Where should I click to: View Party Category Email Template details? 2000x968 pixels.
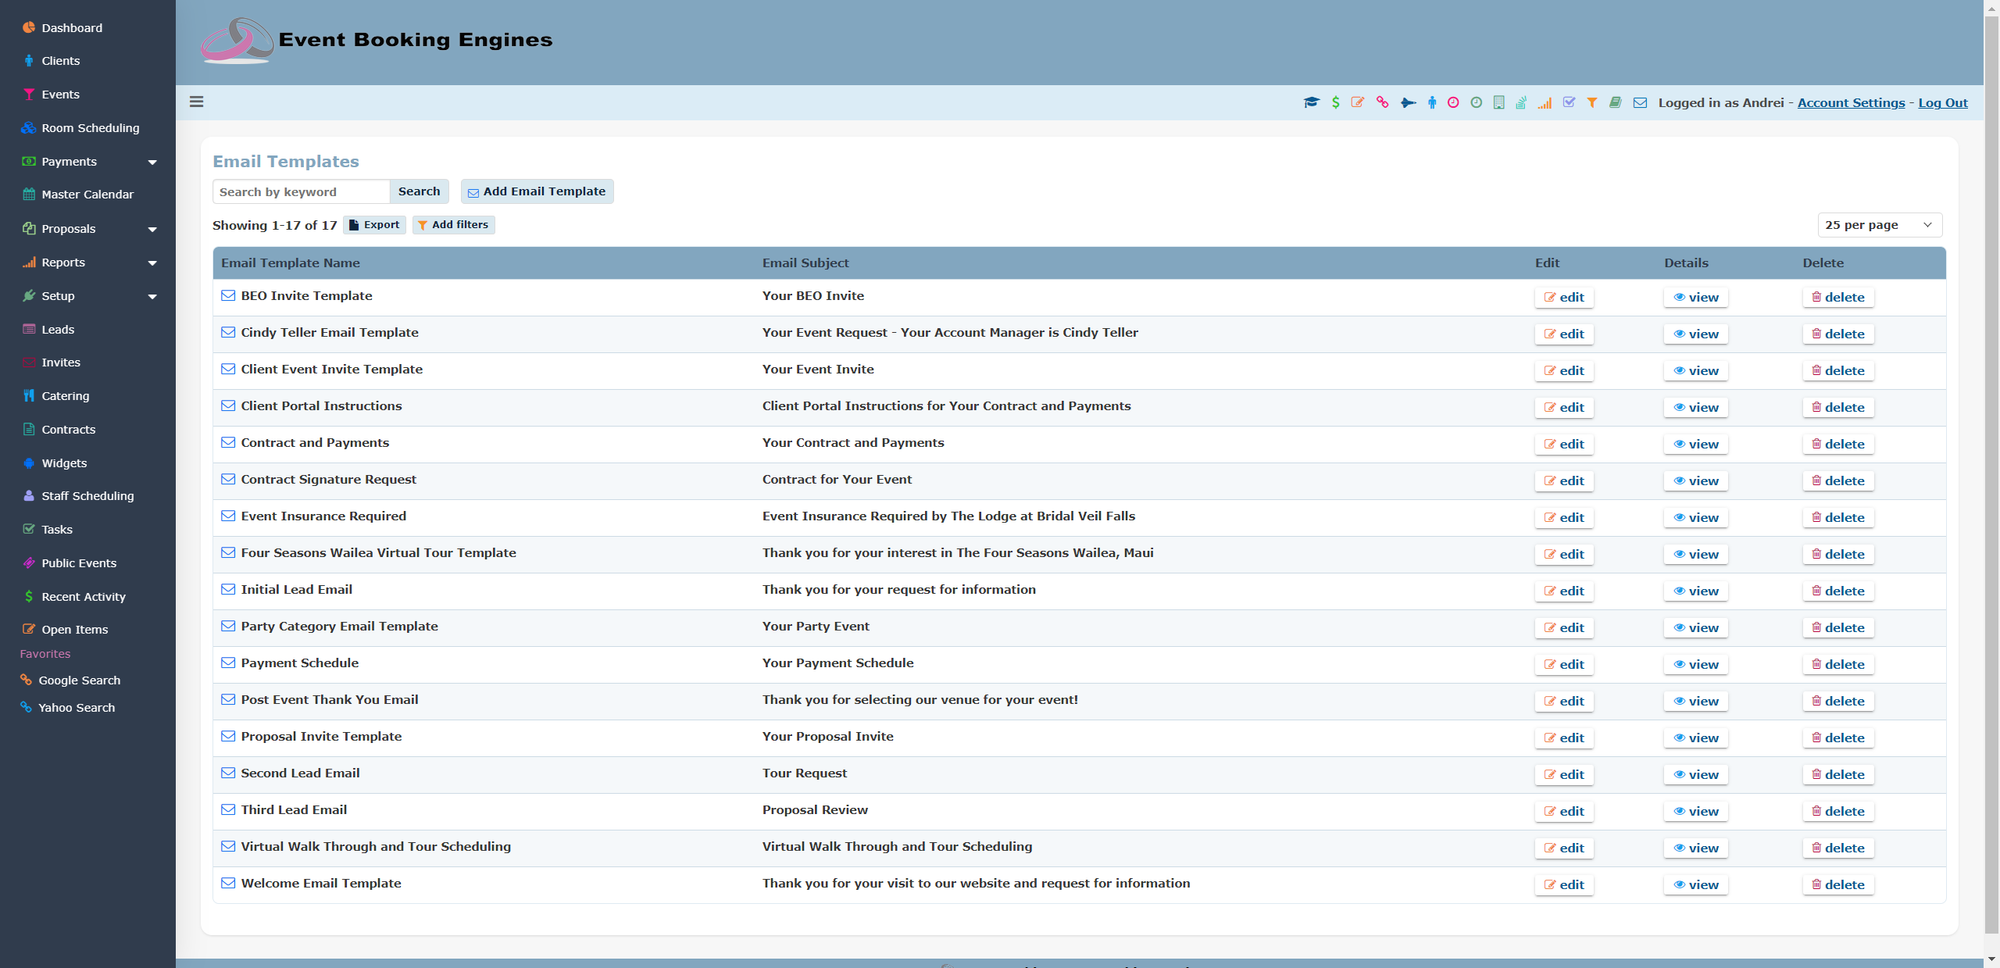point(1696,628)
